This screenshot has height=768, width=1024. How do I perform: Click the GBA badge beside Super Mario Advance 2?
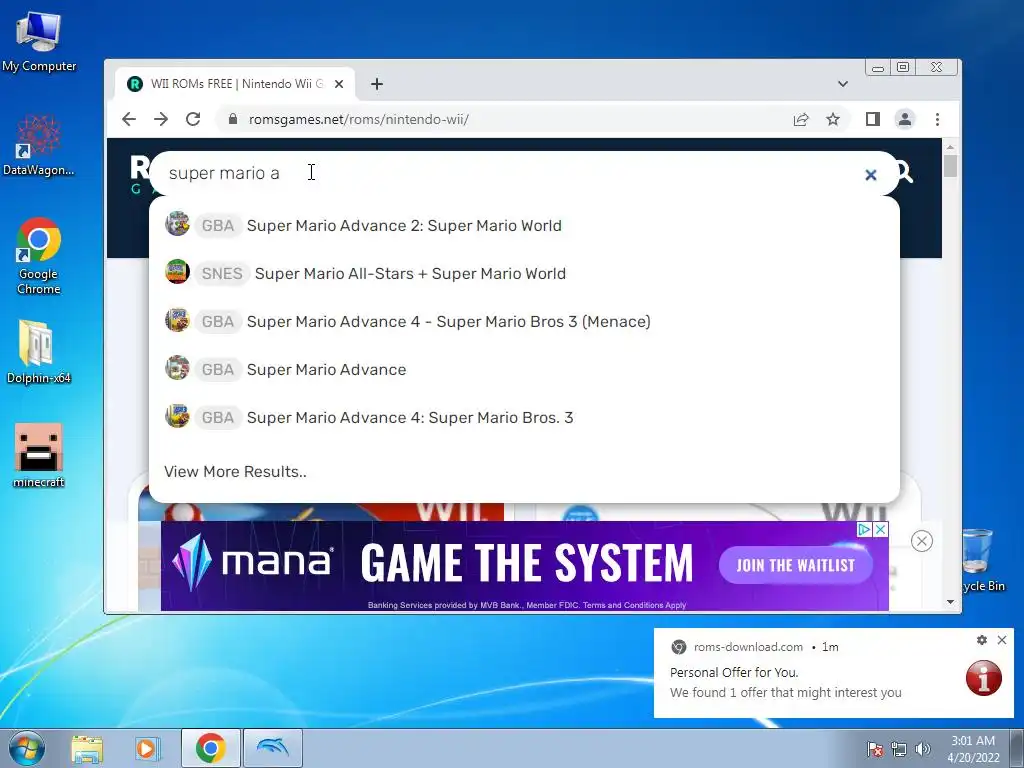pos(218,225)
